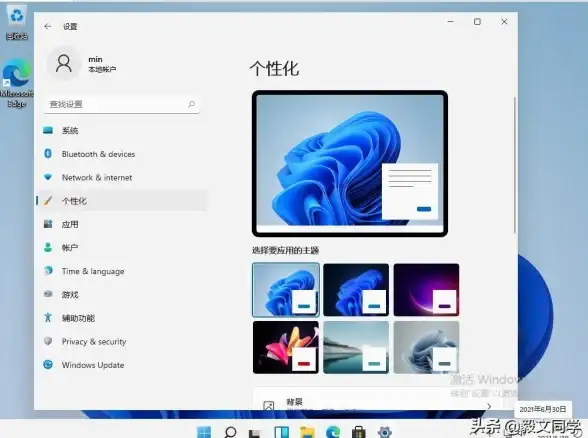Screen dimensions: 588x438
Task: Select the 个性化 sidebar item
Action: [122, 201]
